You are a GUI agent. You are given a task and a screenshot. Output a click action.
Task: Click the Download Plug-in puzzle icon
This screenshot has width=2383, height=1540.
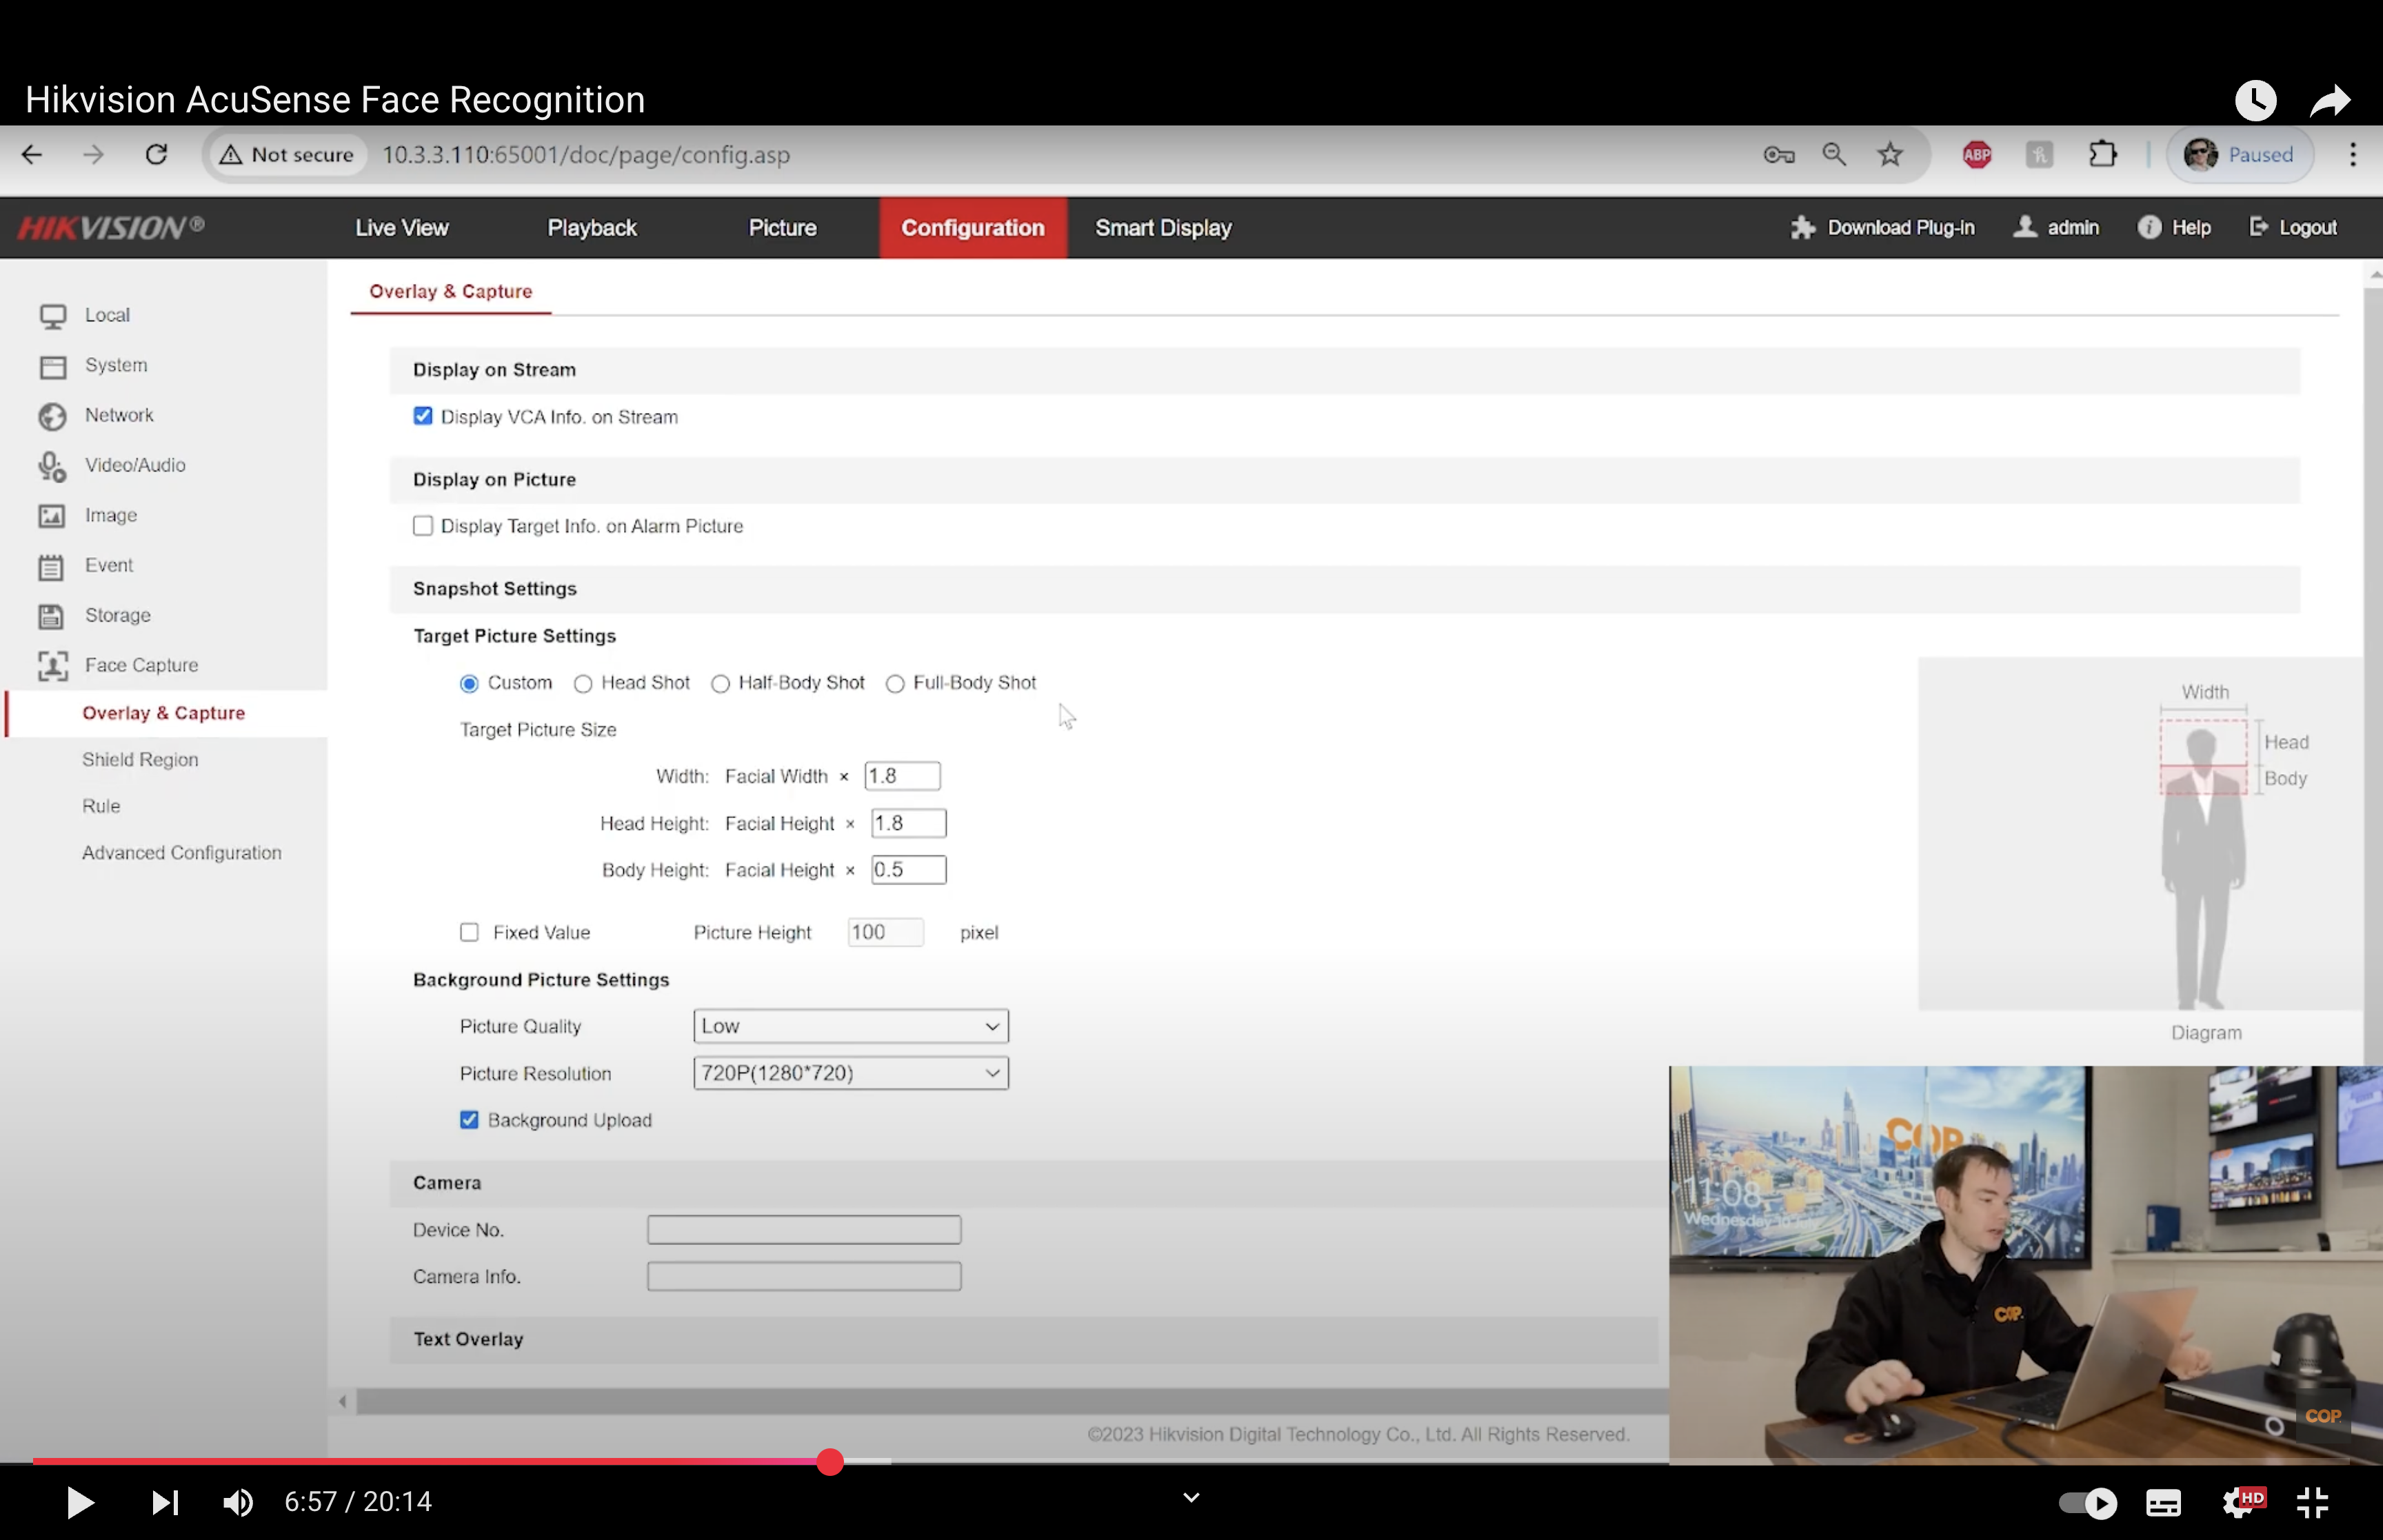[1802, 228]
